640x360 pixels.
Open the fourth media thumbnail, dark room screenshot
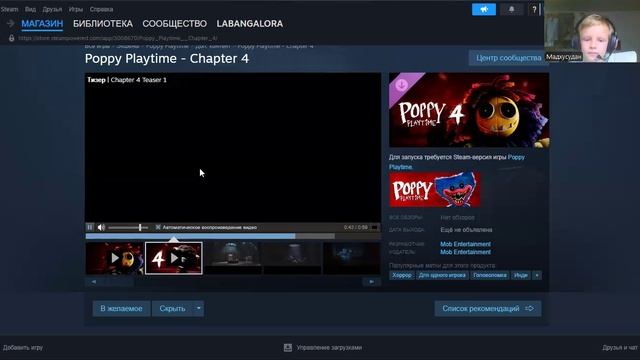point(292,258)
